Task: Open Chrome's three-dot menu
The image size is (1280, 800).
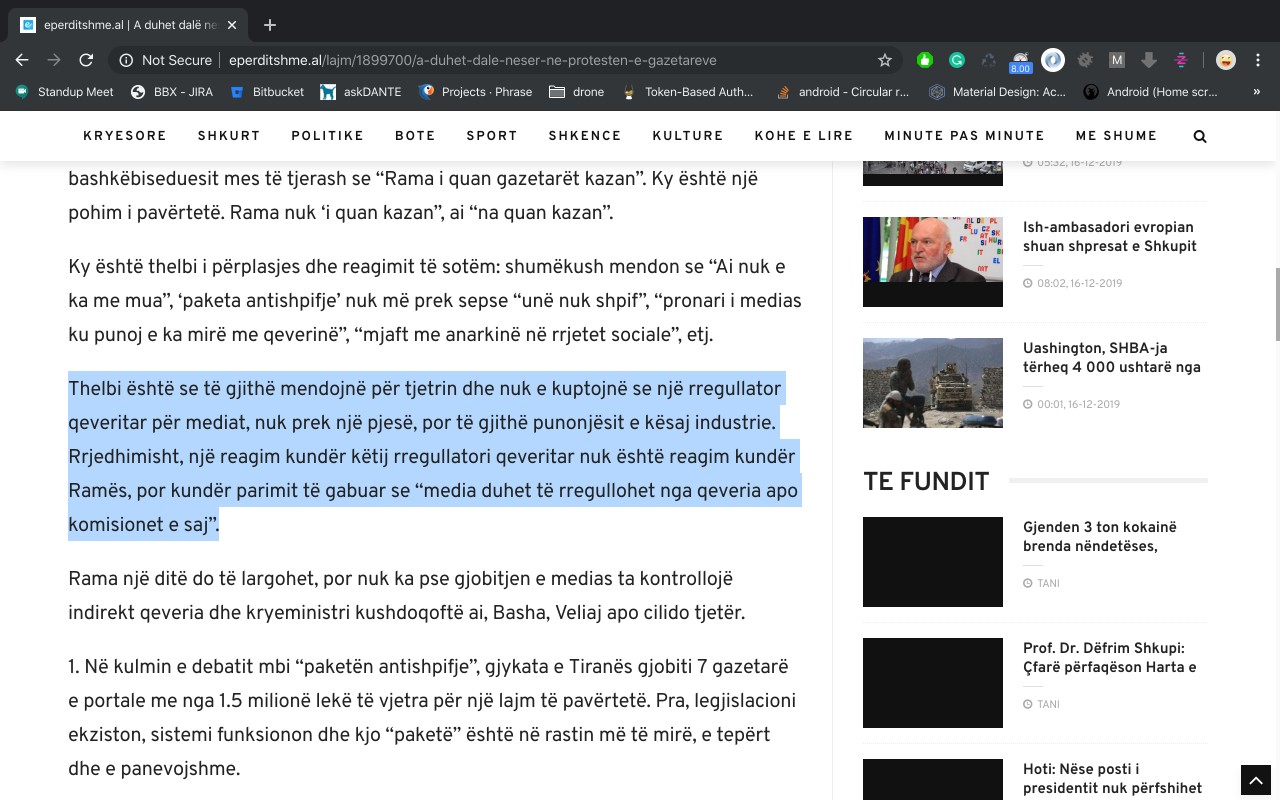Action: coord(1259,60)
